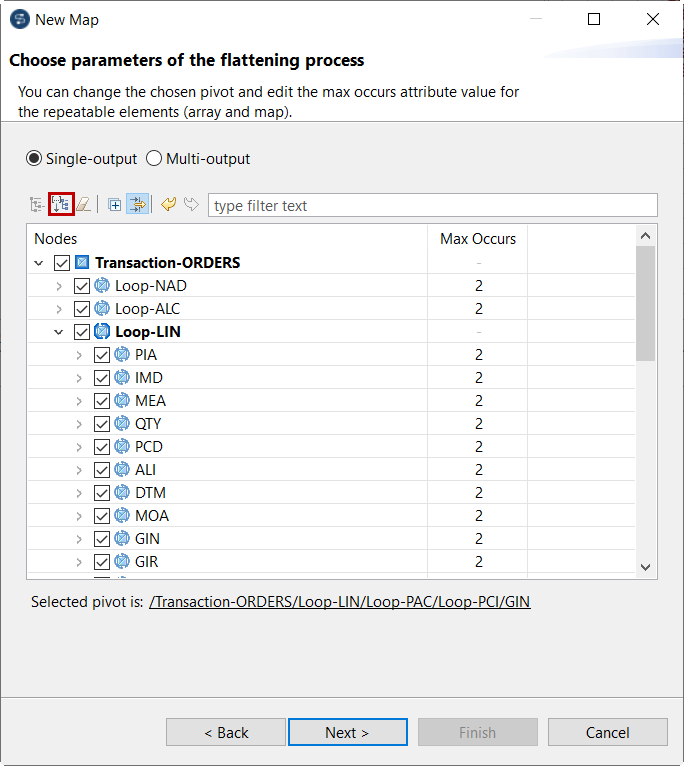This screenshot has width=684, height=766.
Task: Click the Expand All plus icon
Action: [115, 205]
